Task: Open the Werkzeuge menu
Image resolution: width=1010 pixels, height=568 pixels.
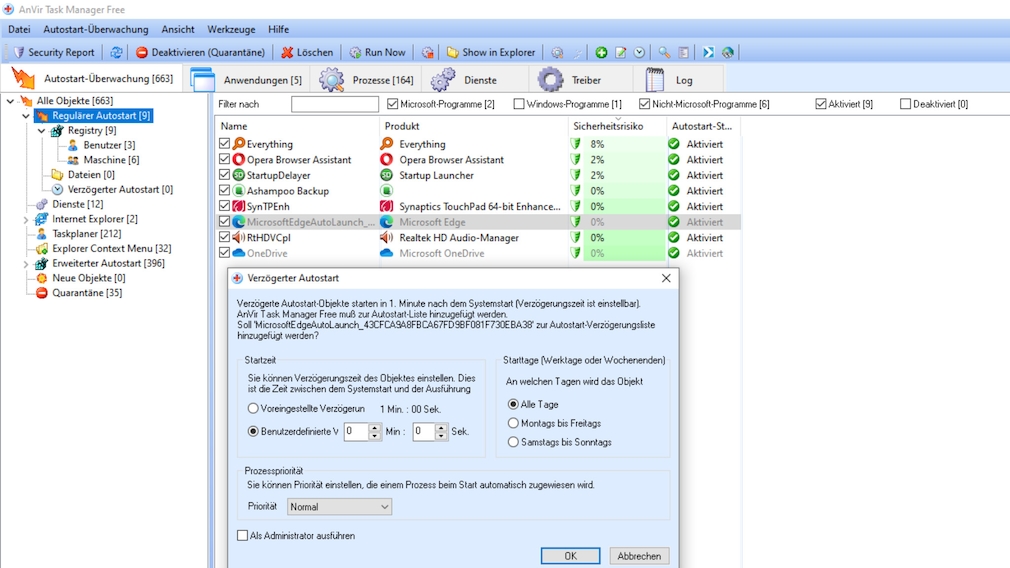Action: tap(231, 29)
